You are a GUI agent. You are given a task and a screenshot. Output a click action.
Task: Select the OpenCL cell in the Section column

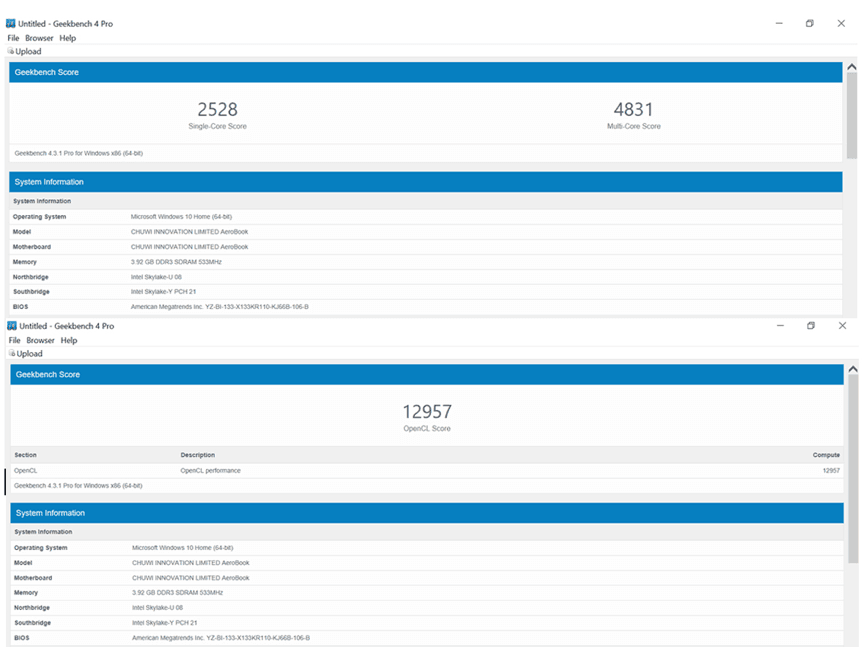click(26, 471)
